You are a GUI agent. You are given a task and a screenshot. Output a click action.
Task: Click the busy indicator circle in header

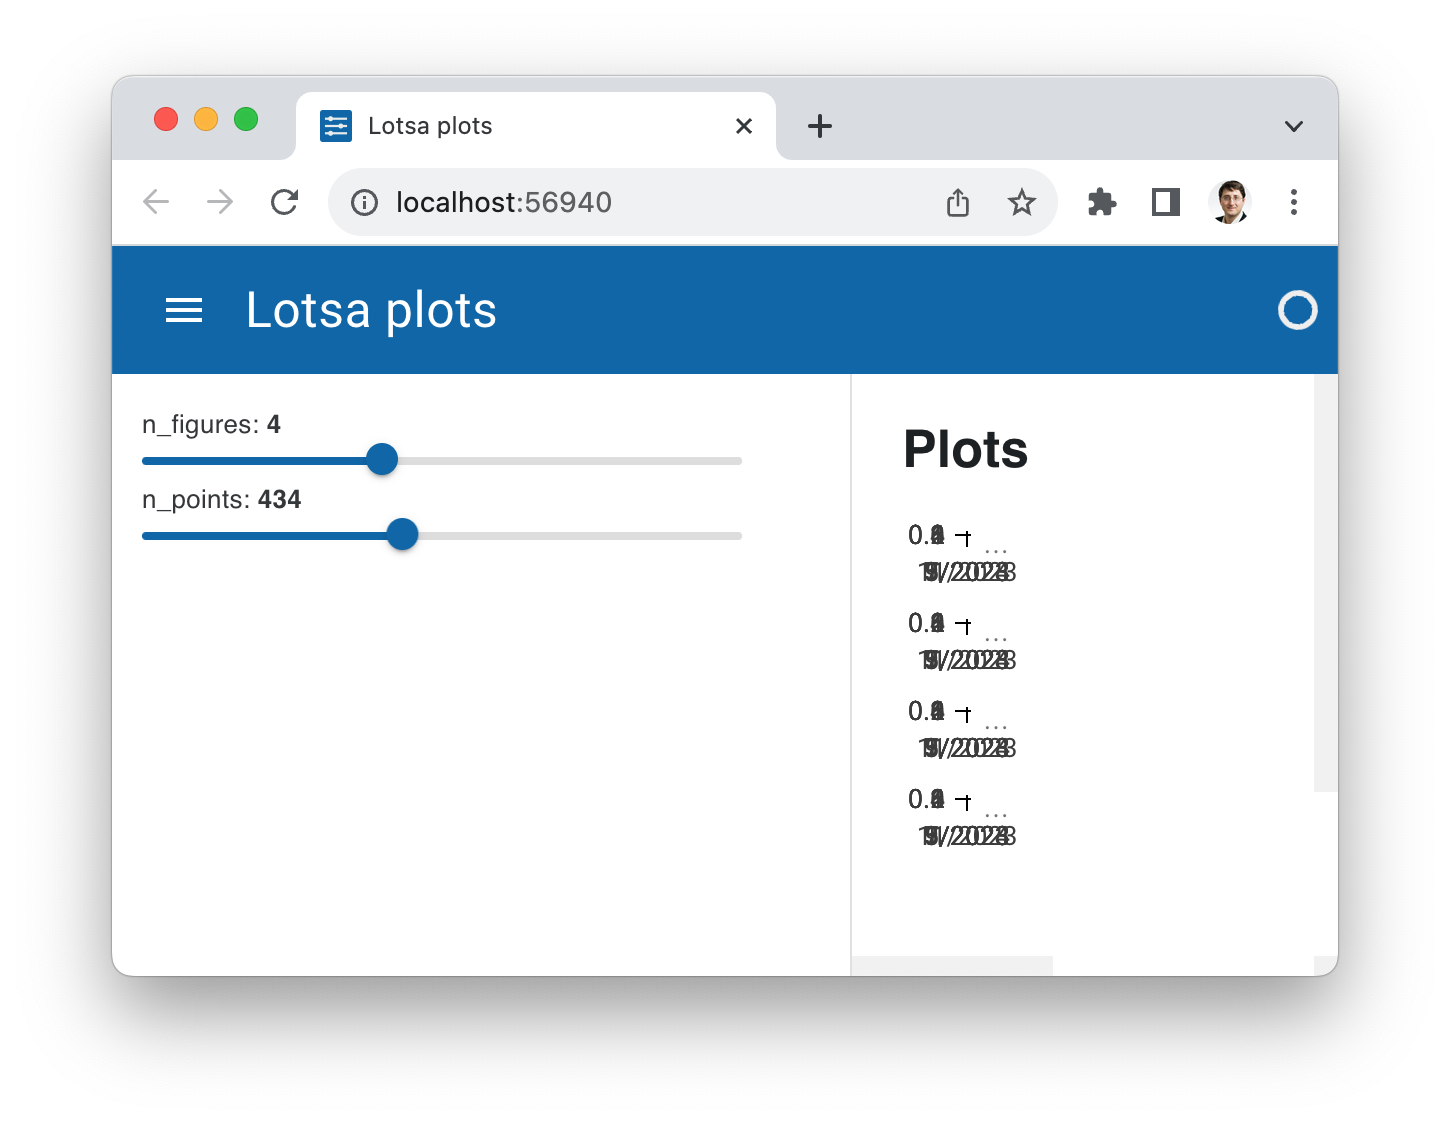[x=1297, y=310]
